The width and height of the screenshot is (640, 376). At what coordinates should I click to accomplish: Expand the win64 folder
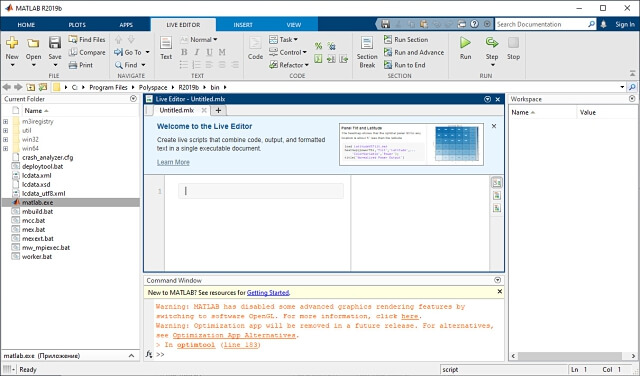pos(5,149)
